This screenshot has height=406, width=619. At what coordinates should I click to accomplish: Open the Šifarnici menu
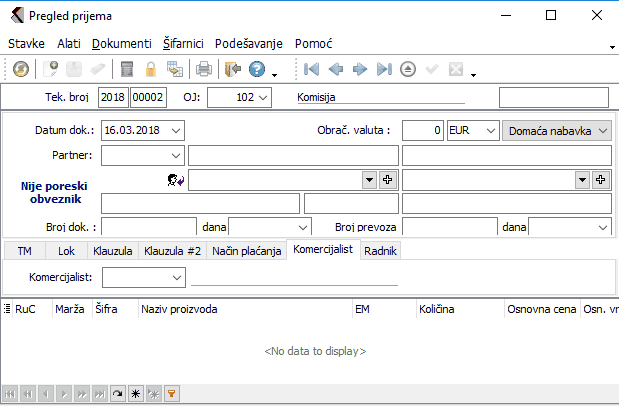coord(183,44)
